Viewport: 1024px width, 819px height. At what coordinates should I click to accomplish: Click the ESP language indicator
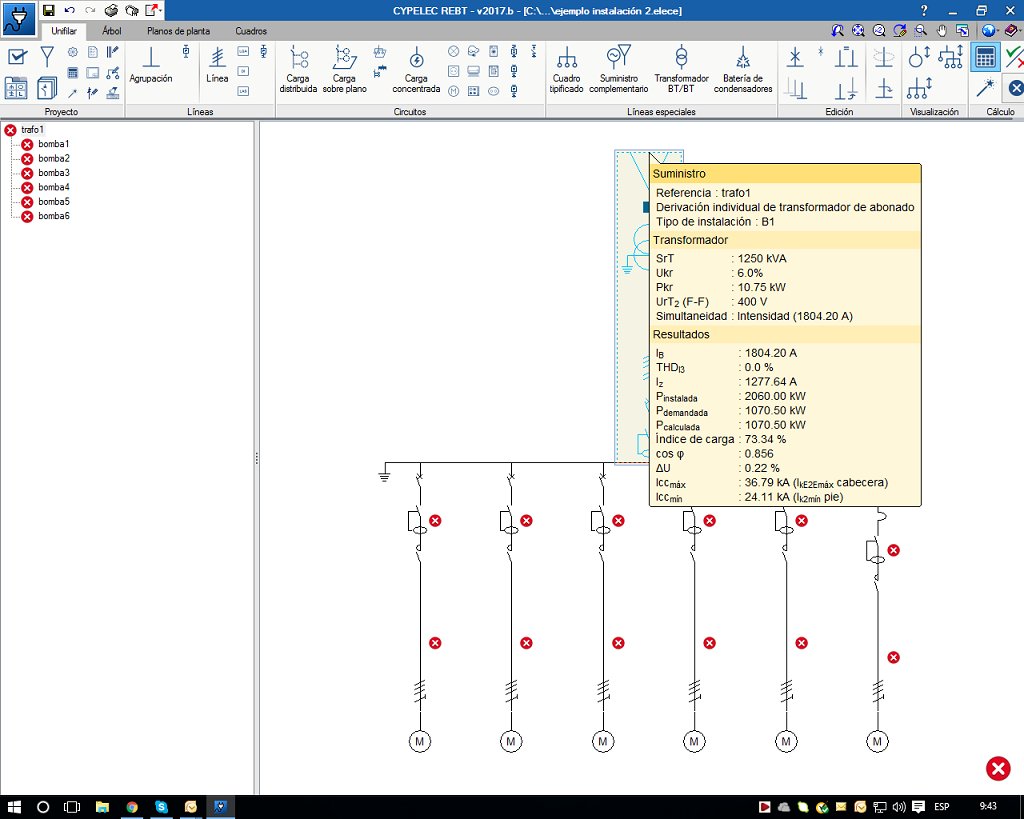pyautogui.click(x=942, y=807)
